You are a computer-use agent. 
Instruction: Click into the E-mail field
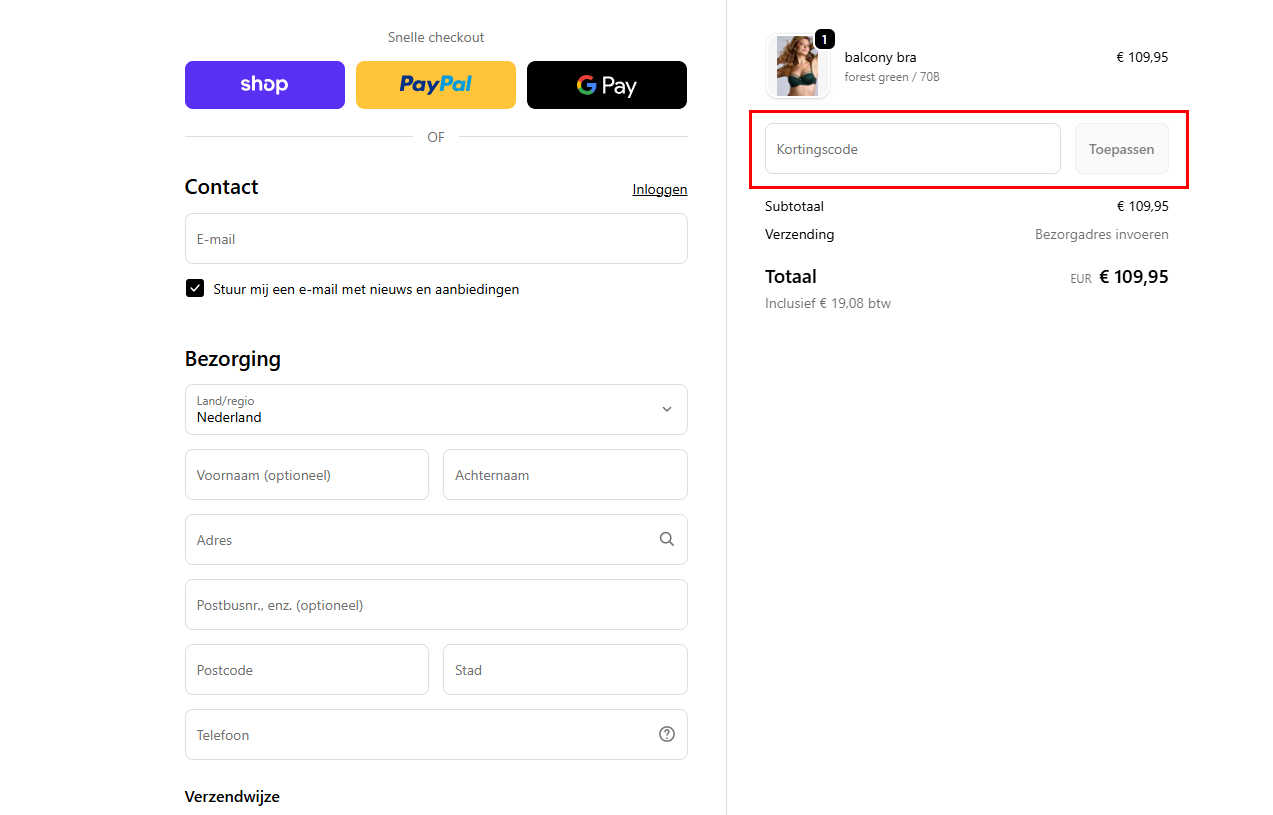tap(435, 239)
